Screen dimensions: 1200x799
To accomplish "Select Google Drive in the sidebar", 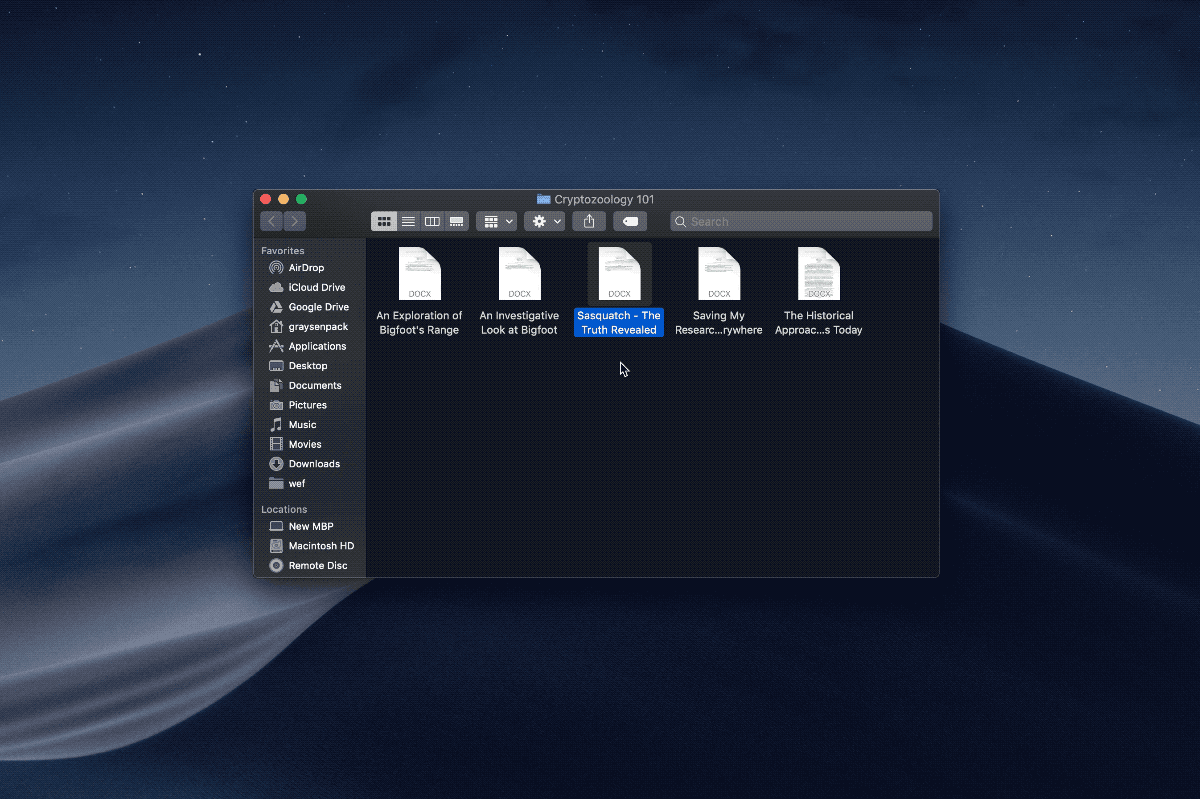I will [318, 307].
